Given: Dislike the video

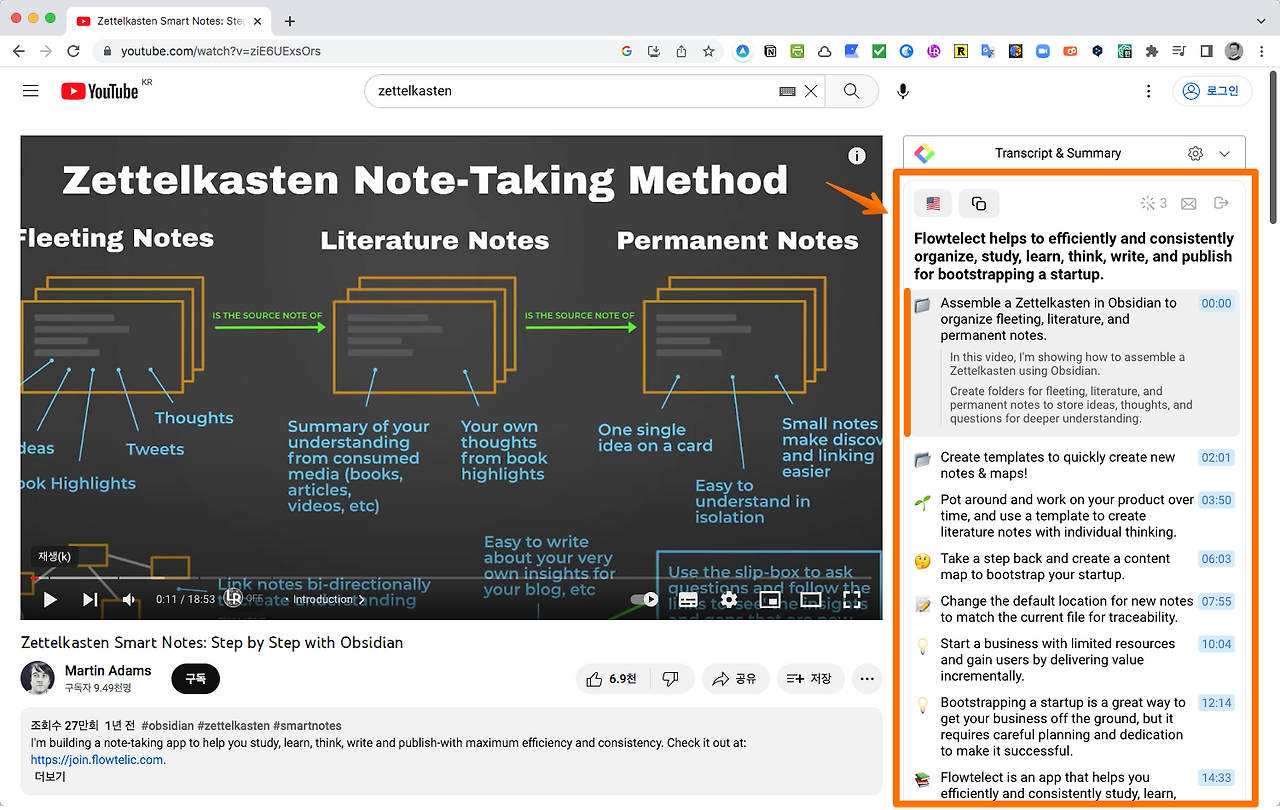Looking at the screenshot, I should click(x=671, y=679).
